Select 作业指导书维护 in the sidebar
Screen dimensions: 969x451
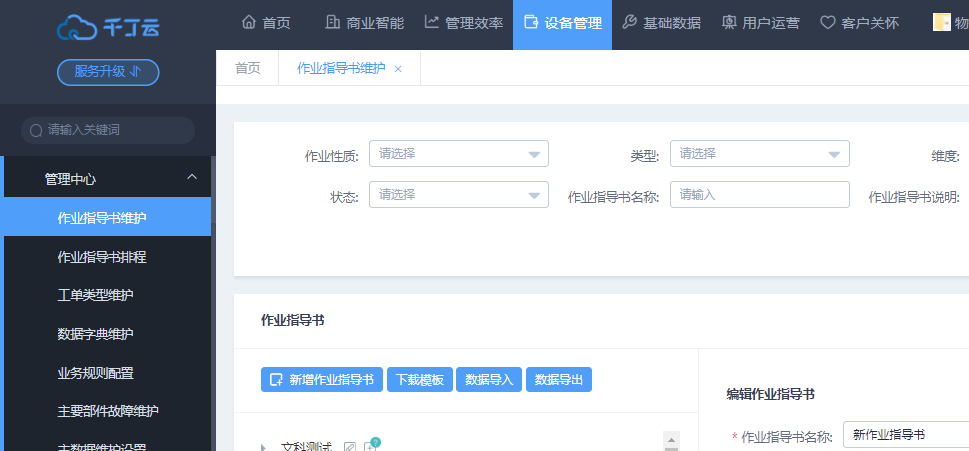pyautogui.click(x=107, y=217)
